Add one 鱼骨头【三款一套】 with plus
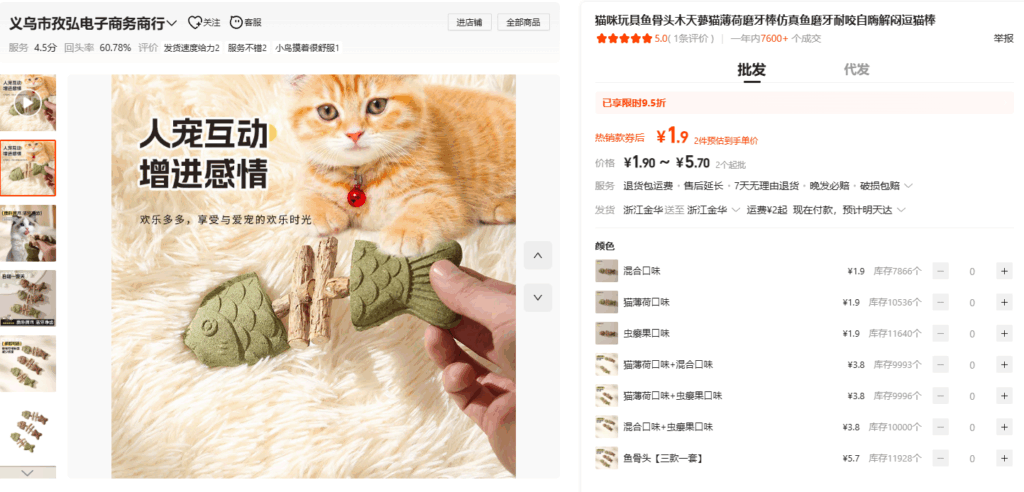The height and width of the screenshot is (492, 1024). click(x=1004, y=458)
